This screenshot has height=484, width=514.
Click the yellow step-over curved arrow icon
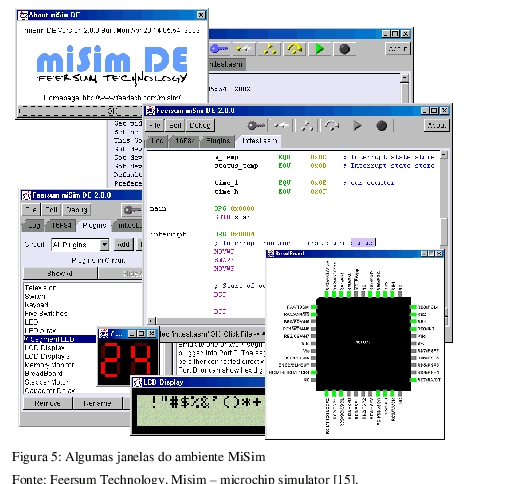[294, 49]
